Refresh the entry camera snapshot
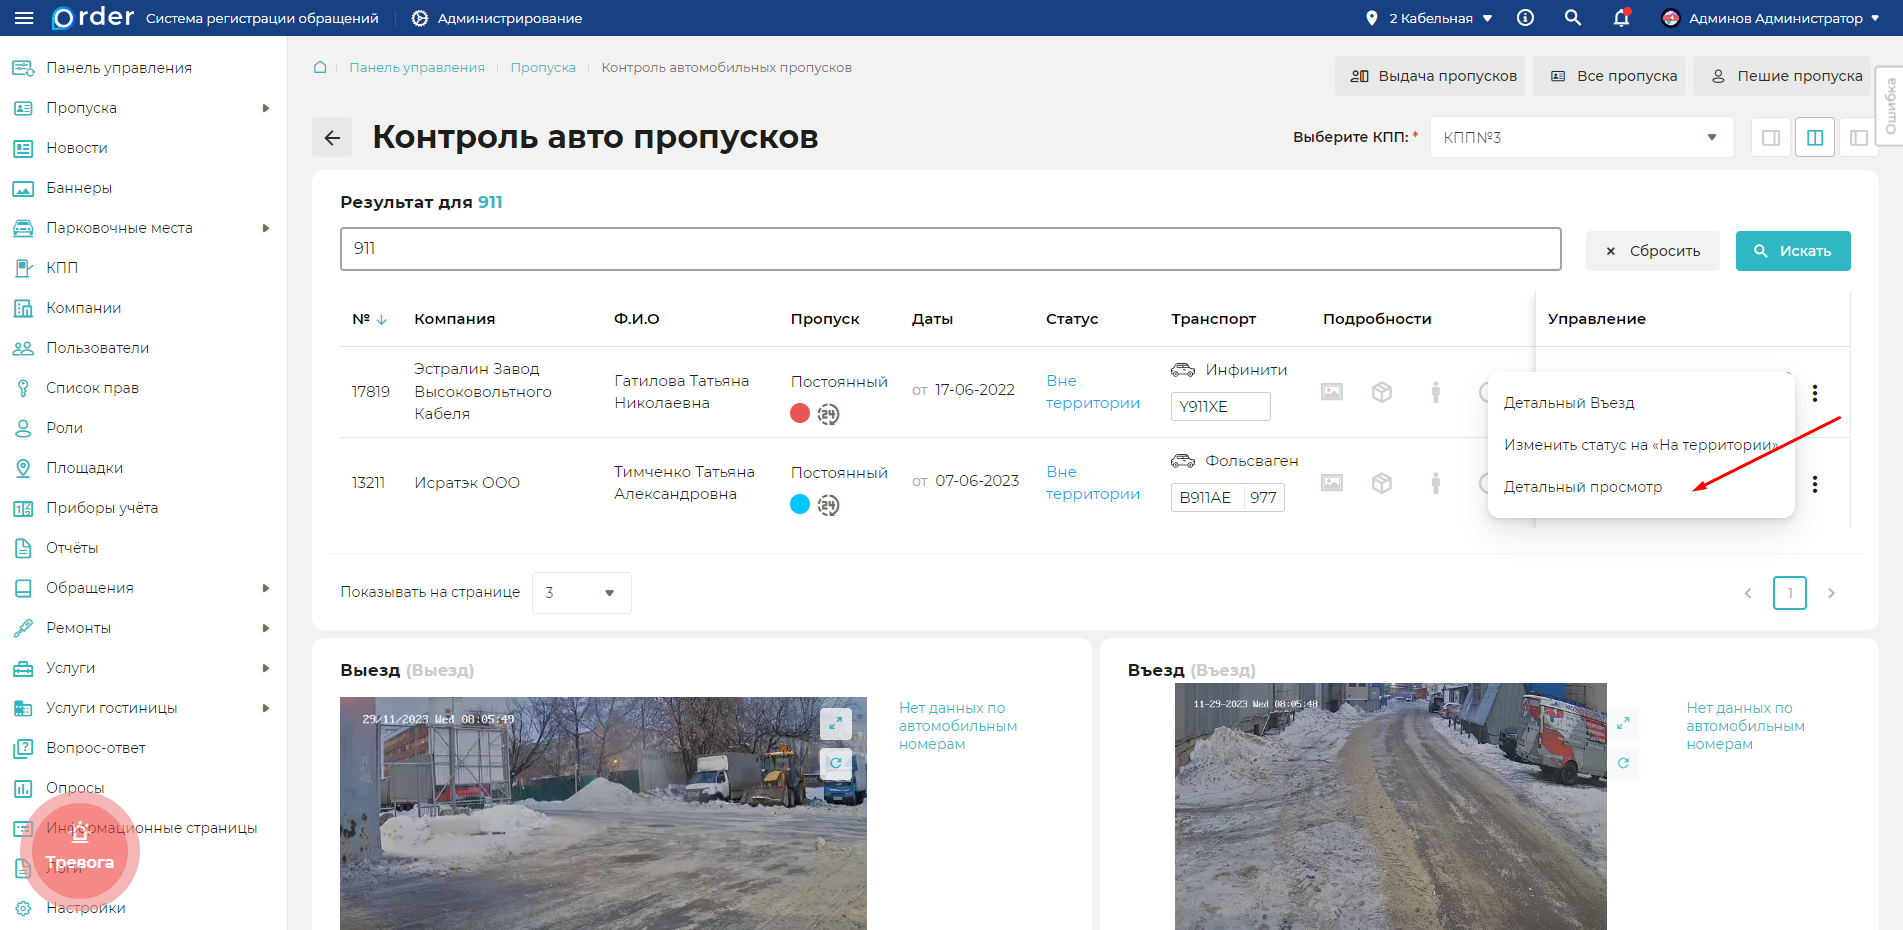 tap(1623, 763)
